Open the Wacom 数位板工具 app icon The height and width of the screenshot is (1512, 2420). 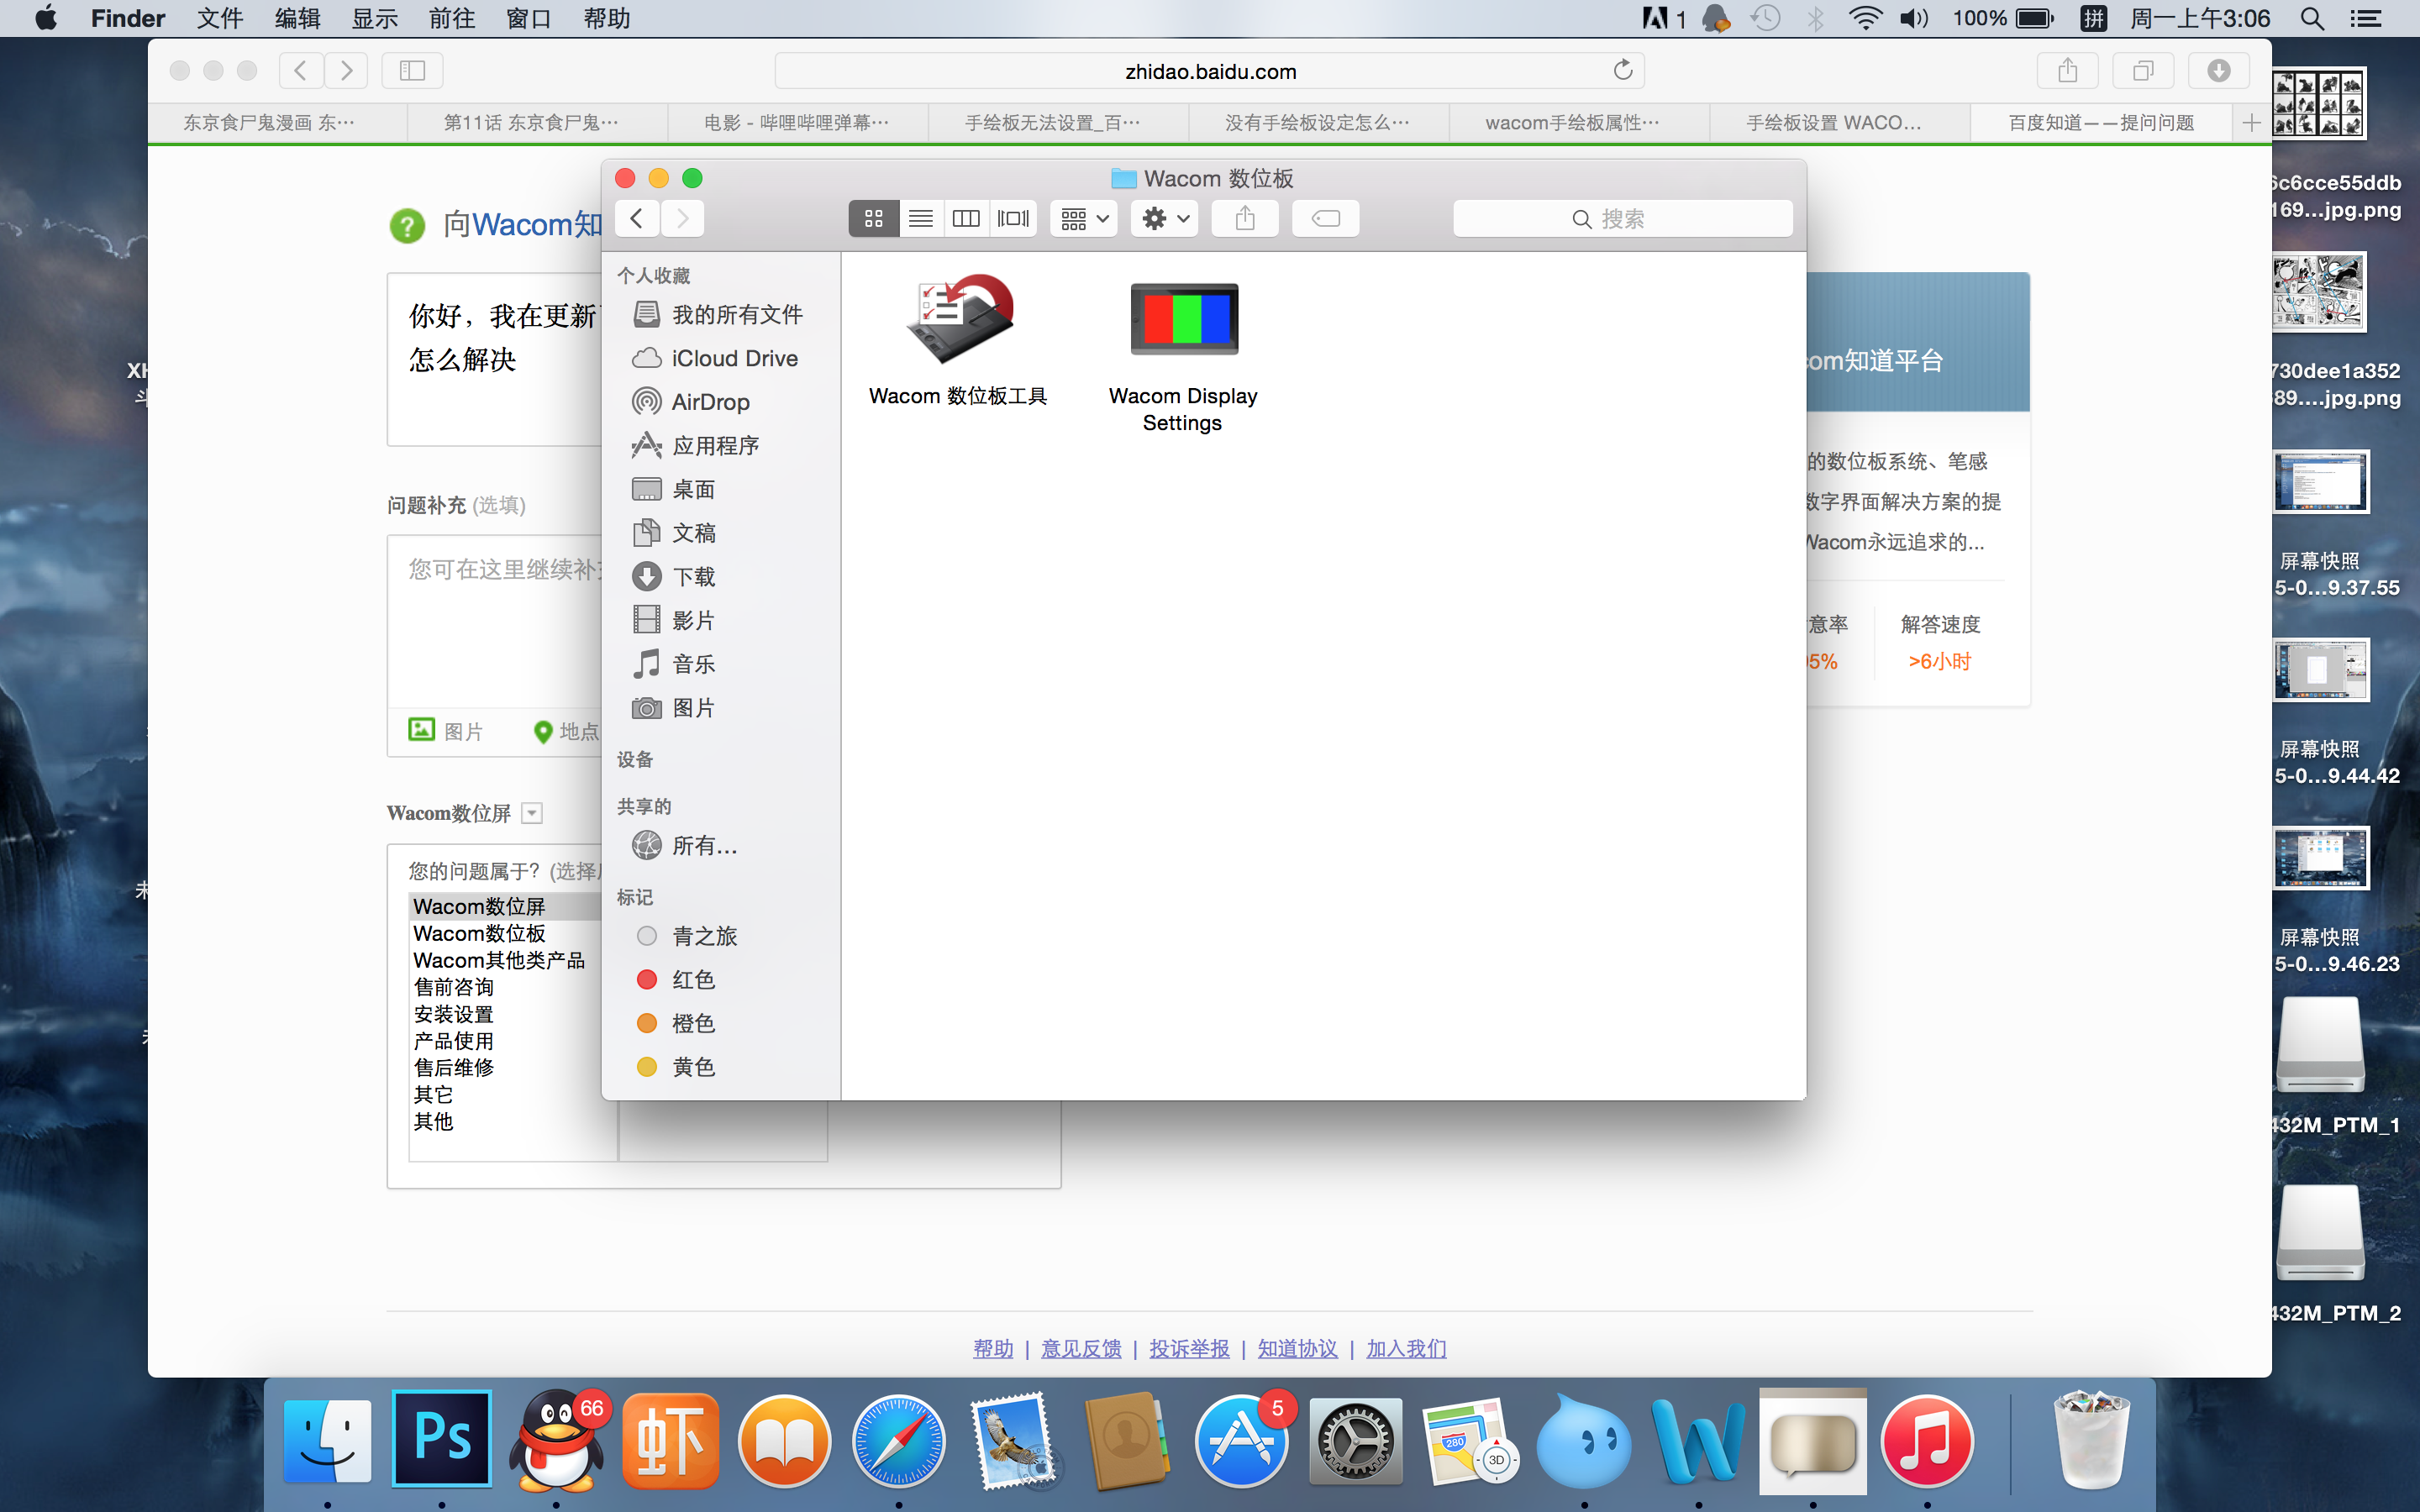coord(958,320)
